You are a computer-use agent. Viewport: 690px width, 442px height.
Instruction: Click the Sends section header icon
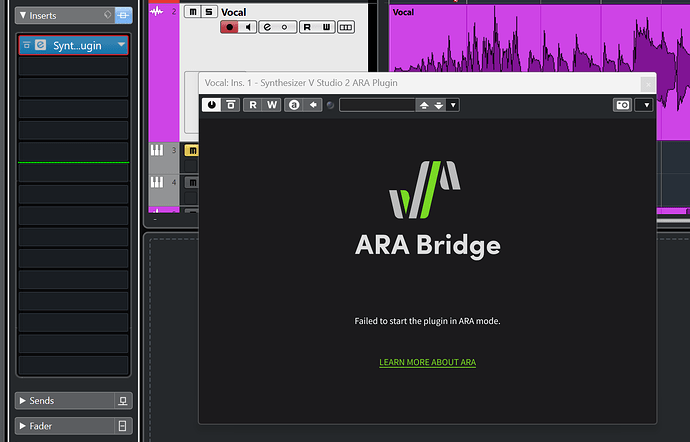click(x=123, y=401)
